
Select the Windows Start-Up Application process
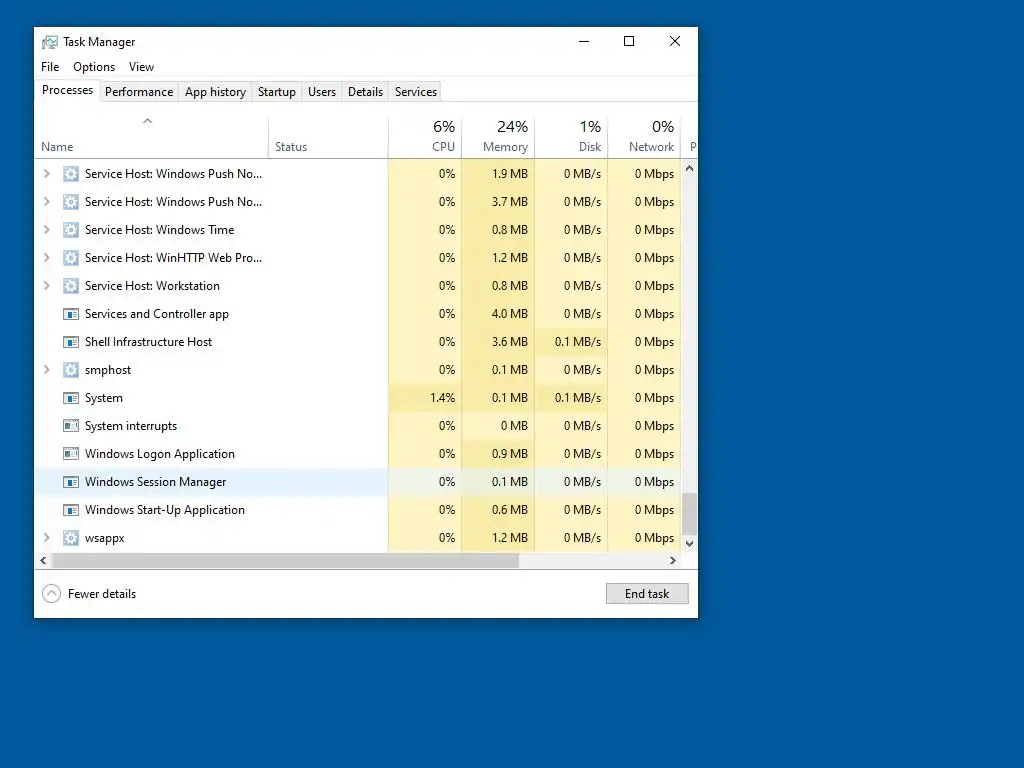click(x=358, y=510)
